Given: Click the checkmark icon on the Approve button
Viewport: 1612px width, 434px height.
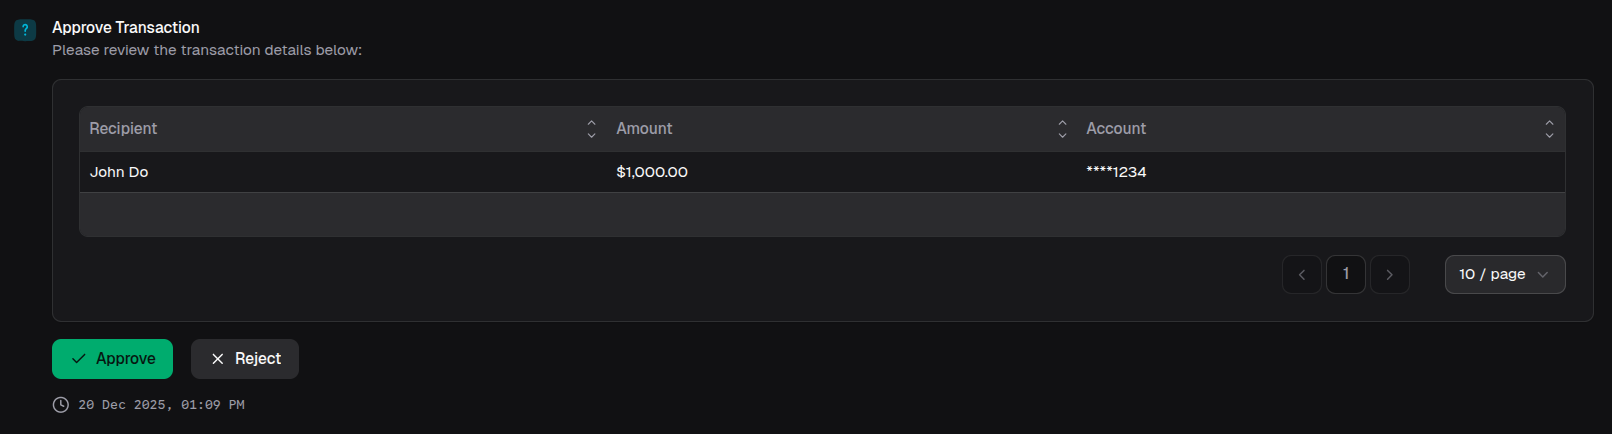Looking at the screenshot, I should (x=79, y=359).
